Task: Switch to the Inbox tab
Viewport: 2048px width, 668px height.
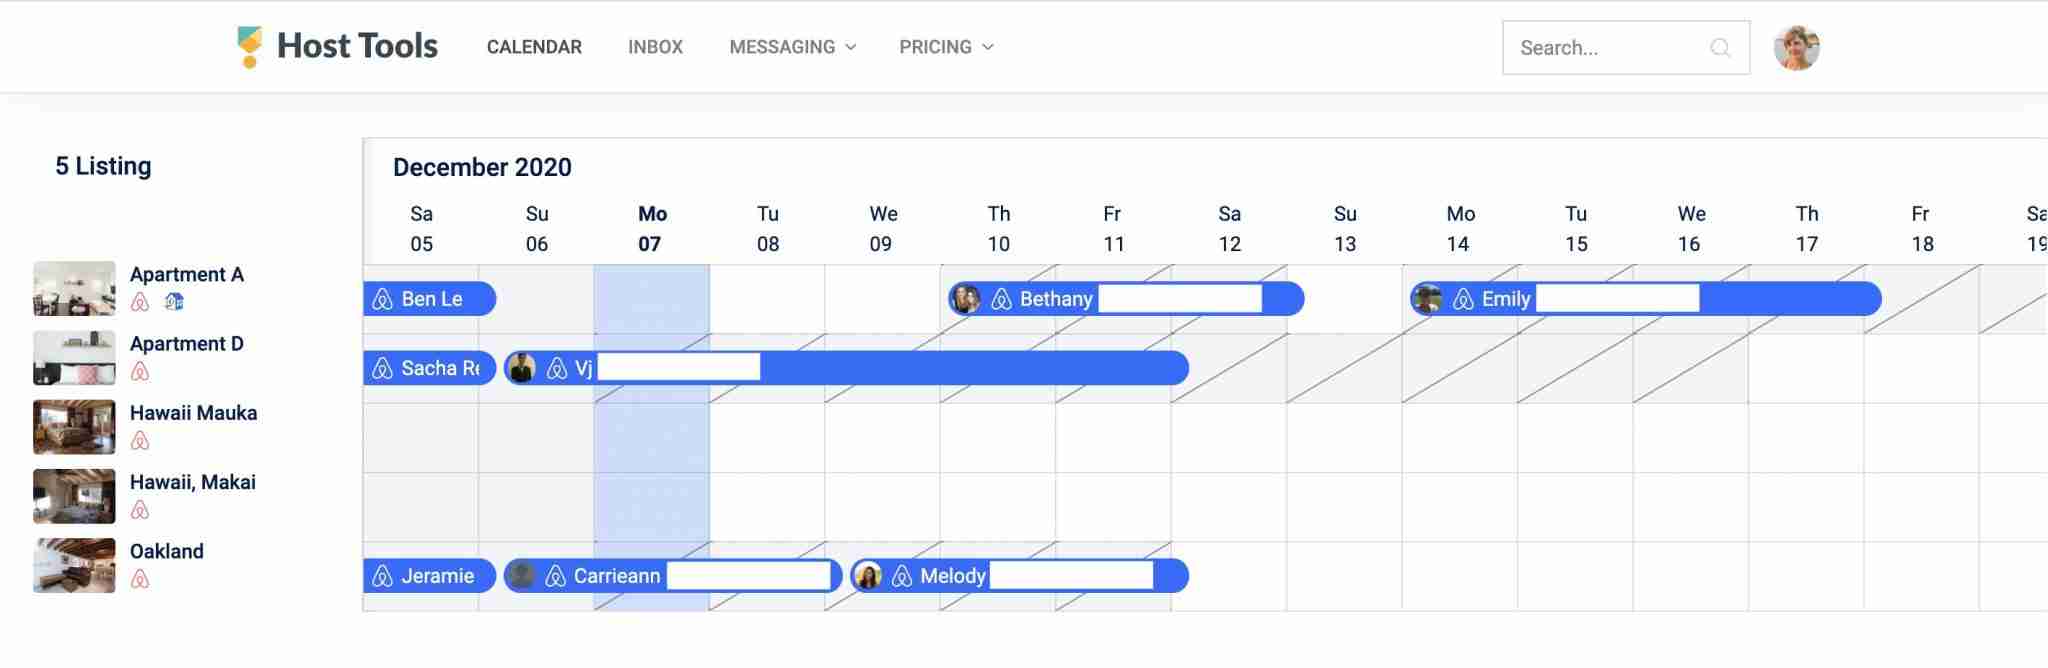Action: (655, 46)
